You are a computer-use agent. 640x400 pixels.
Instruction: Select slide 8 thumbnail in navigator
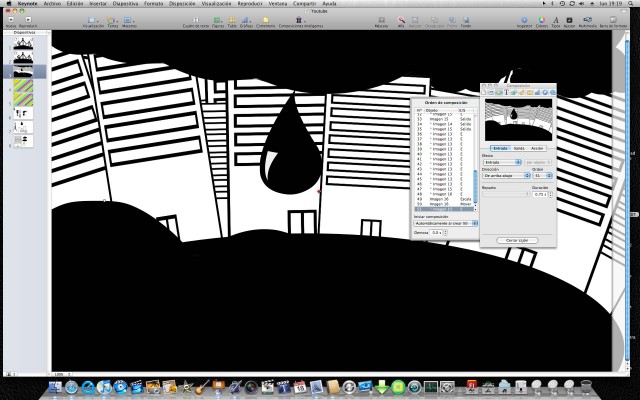point(23,141)
